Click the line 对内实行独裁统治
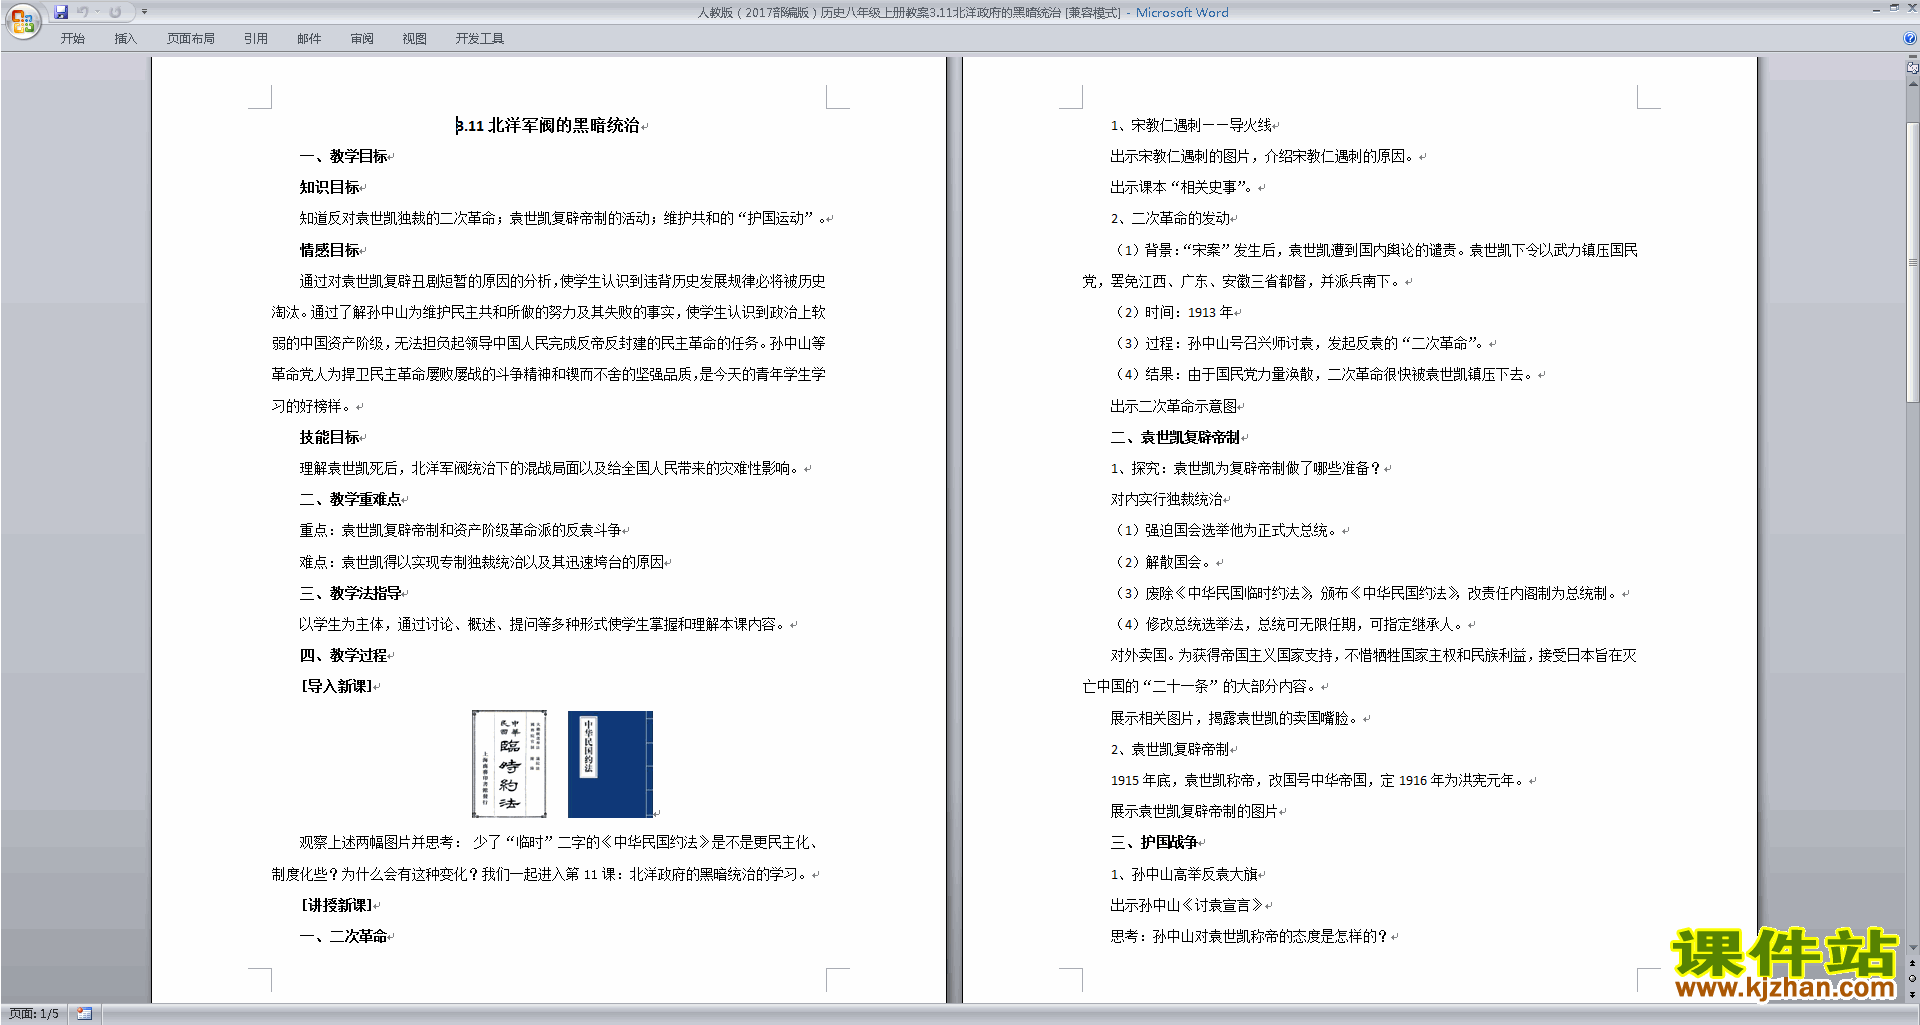The image size is (1920, 1025). click(x=1167, y=499)
